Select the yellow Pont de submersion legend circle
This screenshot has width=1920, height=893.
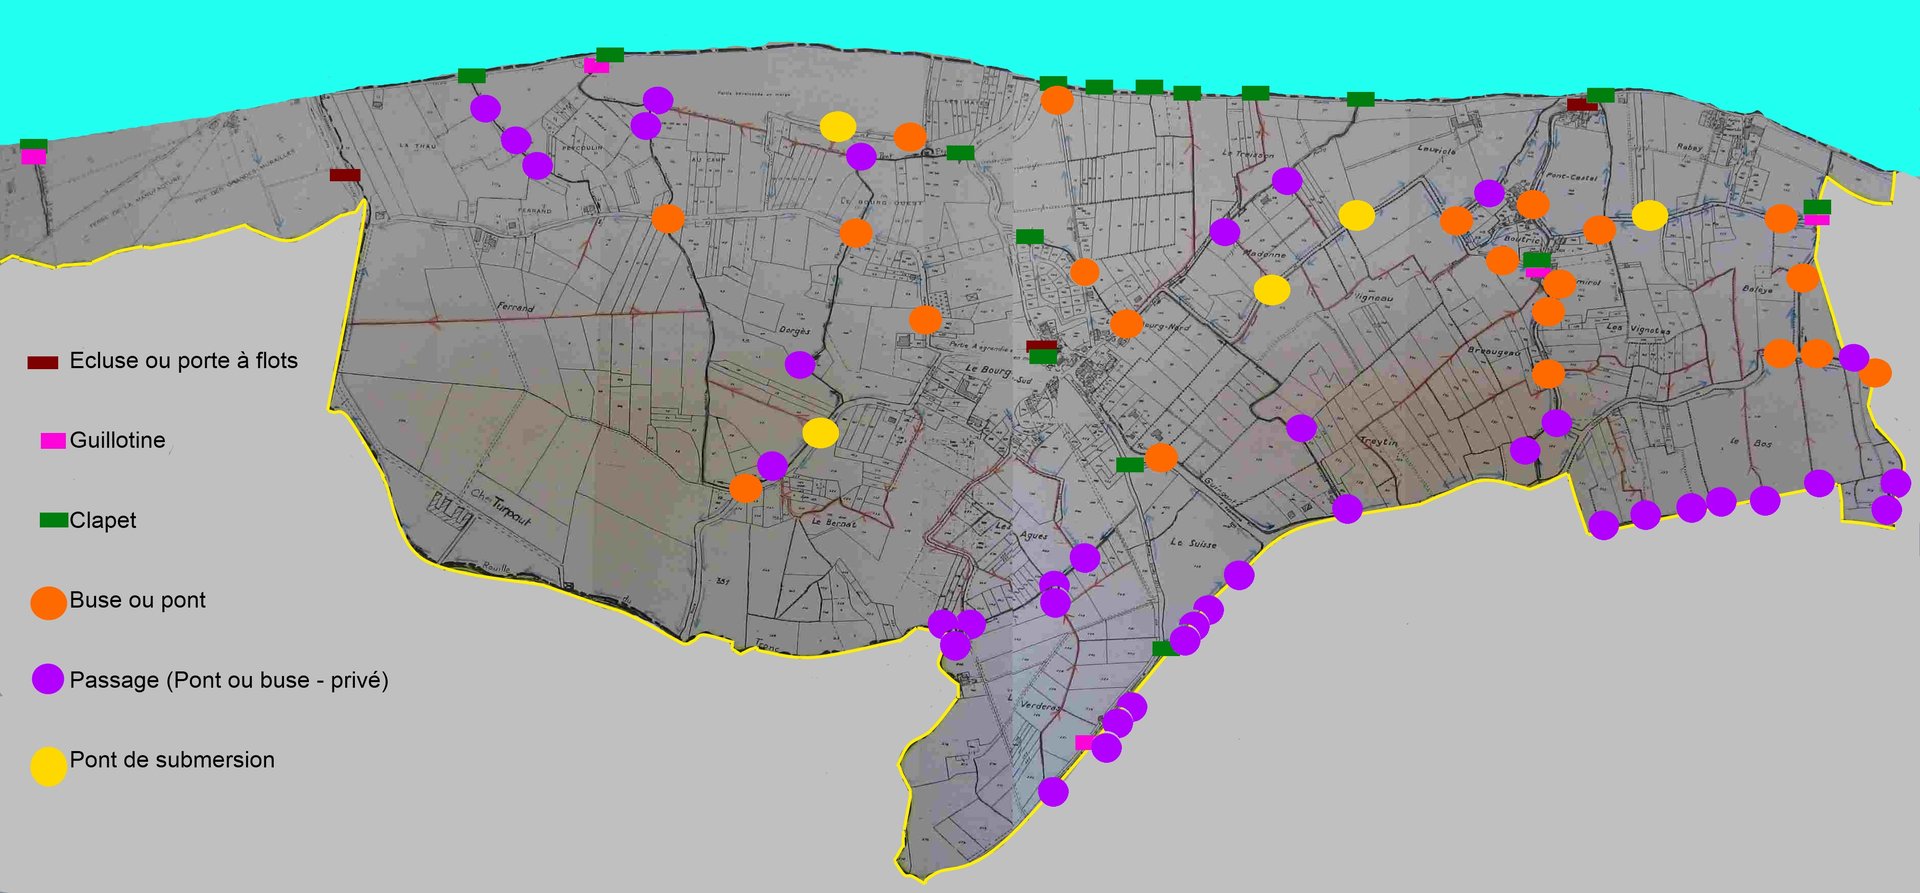(48, 766)
